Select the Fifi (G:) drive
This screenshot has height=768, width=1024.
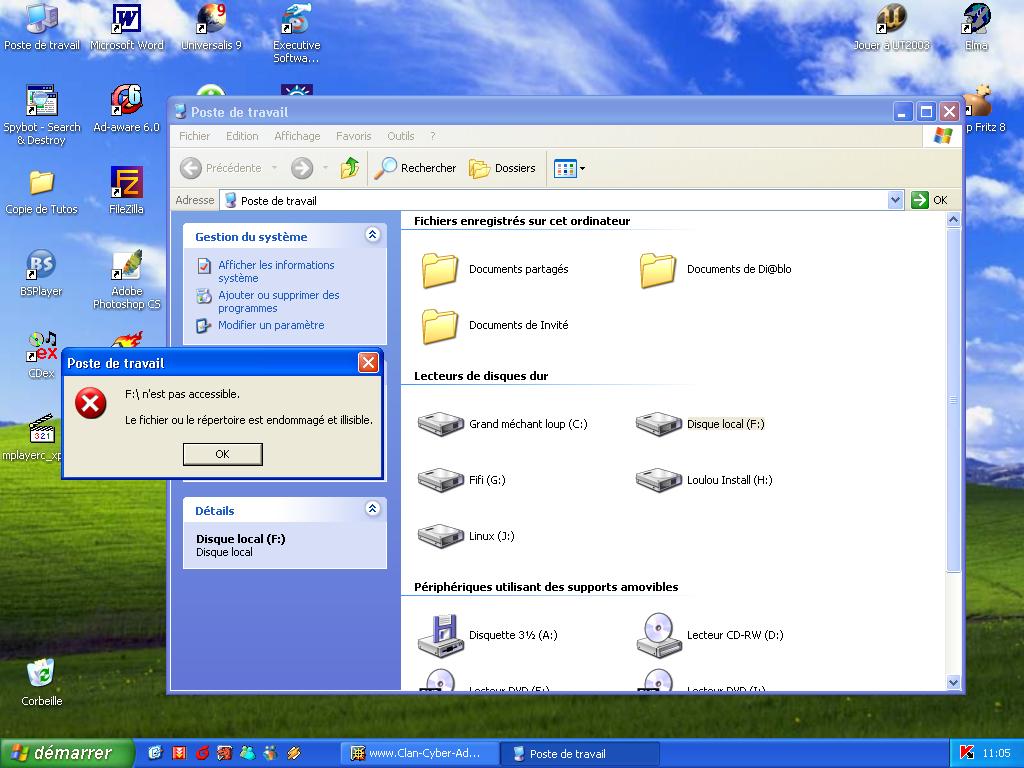pyautogui.click(x=462, y=480)
